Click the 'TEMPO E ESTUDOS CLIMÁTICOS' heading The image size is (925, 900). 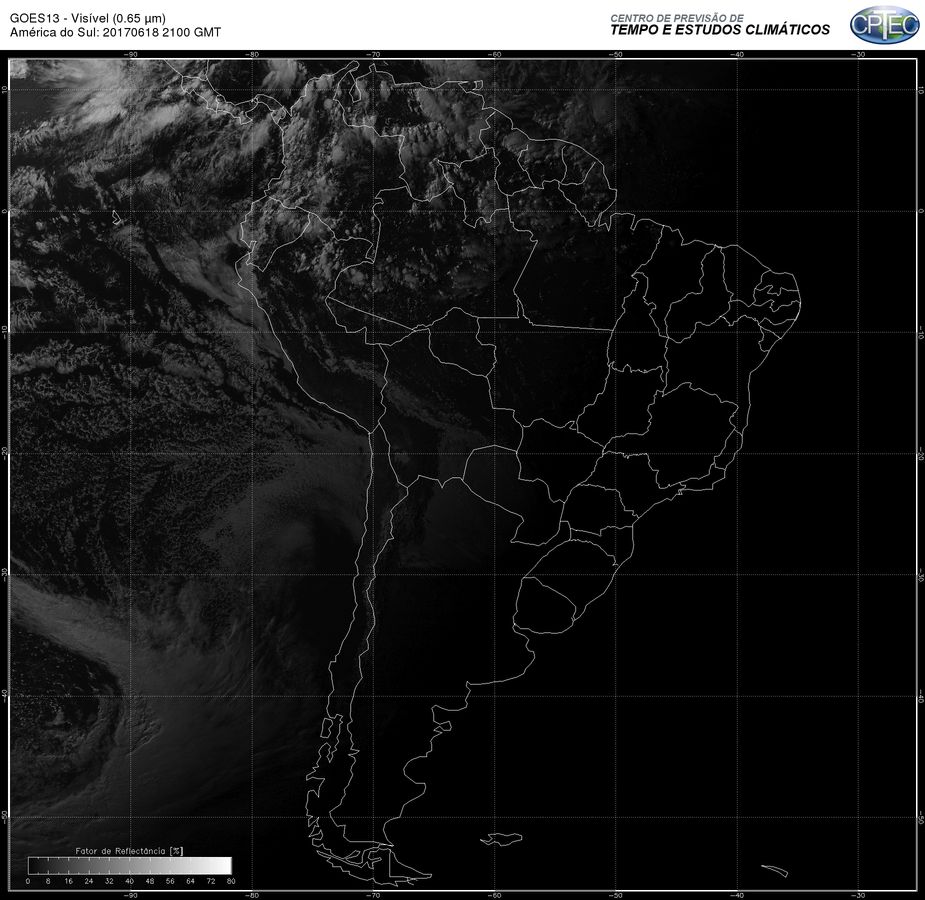point(720,30)
